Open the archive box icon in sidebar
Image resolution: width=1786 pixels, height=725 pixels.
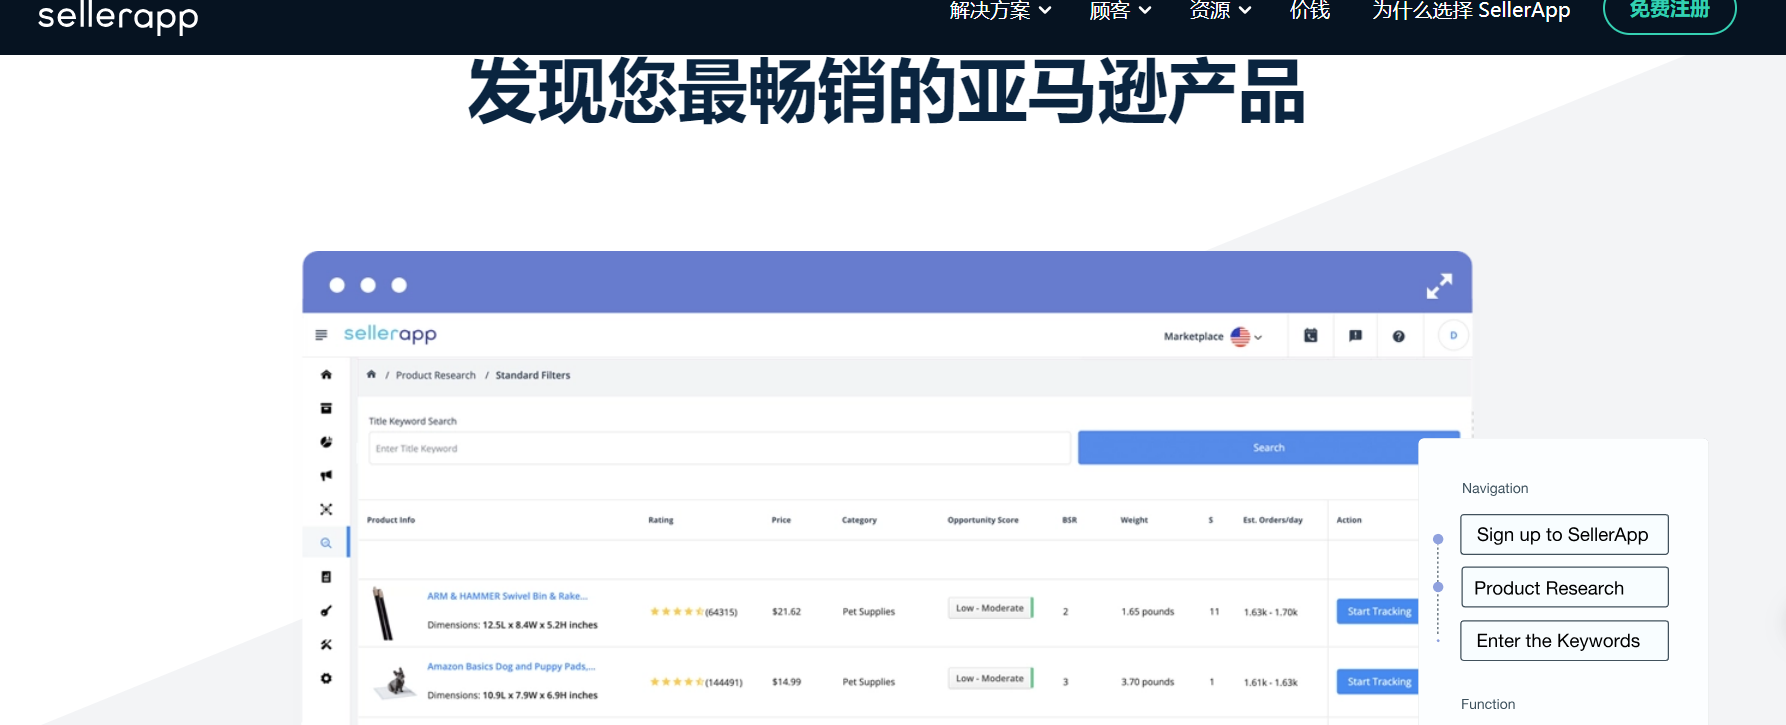pos(326,408)
